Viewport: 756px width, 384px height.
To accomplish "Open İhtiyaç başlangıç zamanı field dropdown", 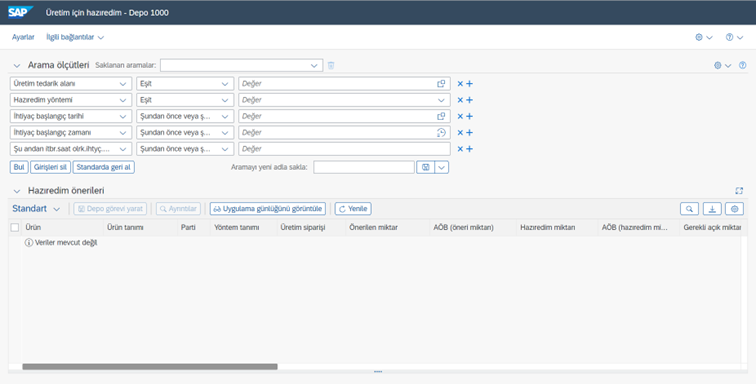I will [123, 133].
